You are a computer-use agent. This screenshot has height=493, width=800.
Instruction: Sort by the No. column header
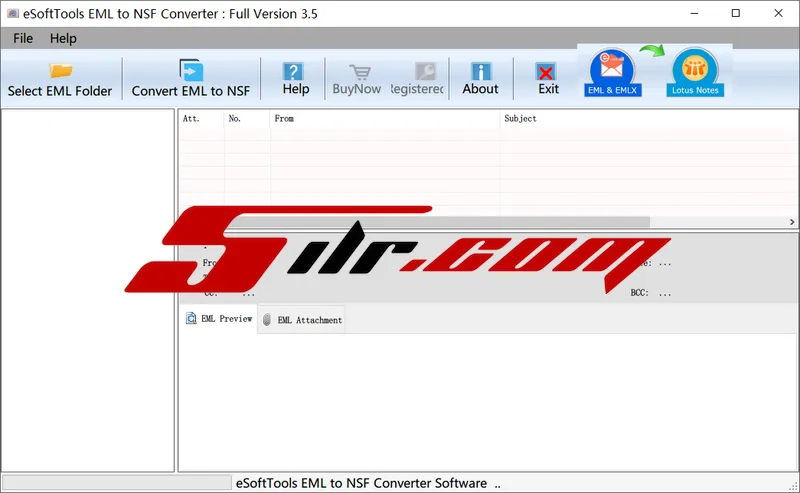[247, 118]
